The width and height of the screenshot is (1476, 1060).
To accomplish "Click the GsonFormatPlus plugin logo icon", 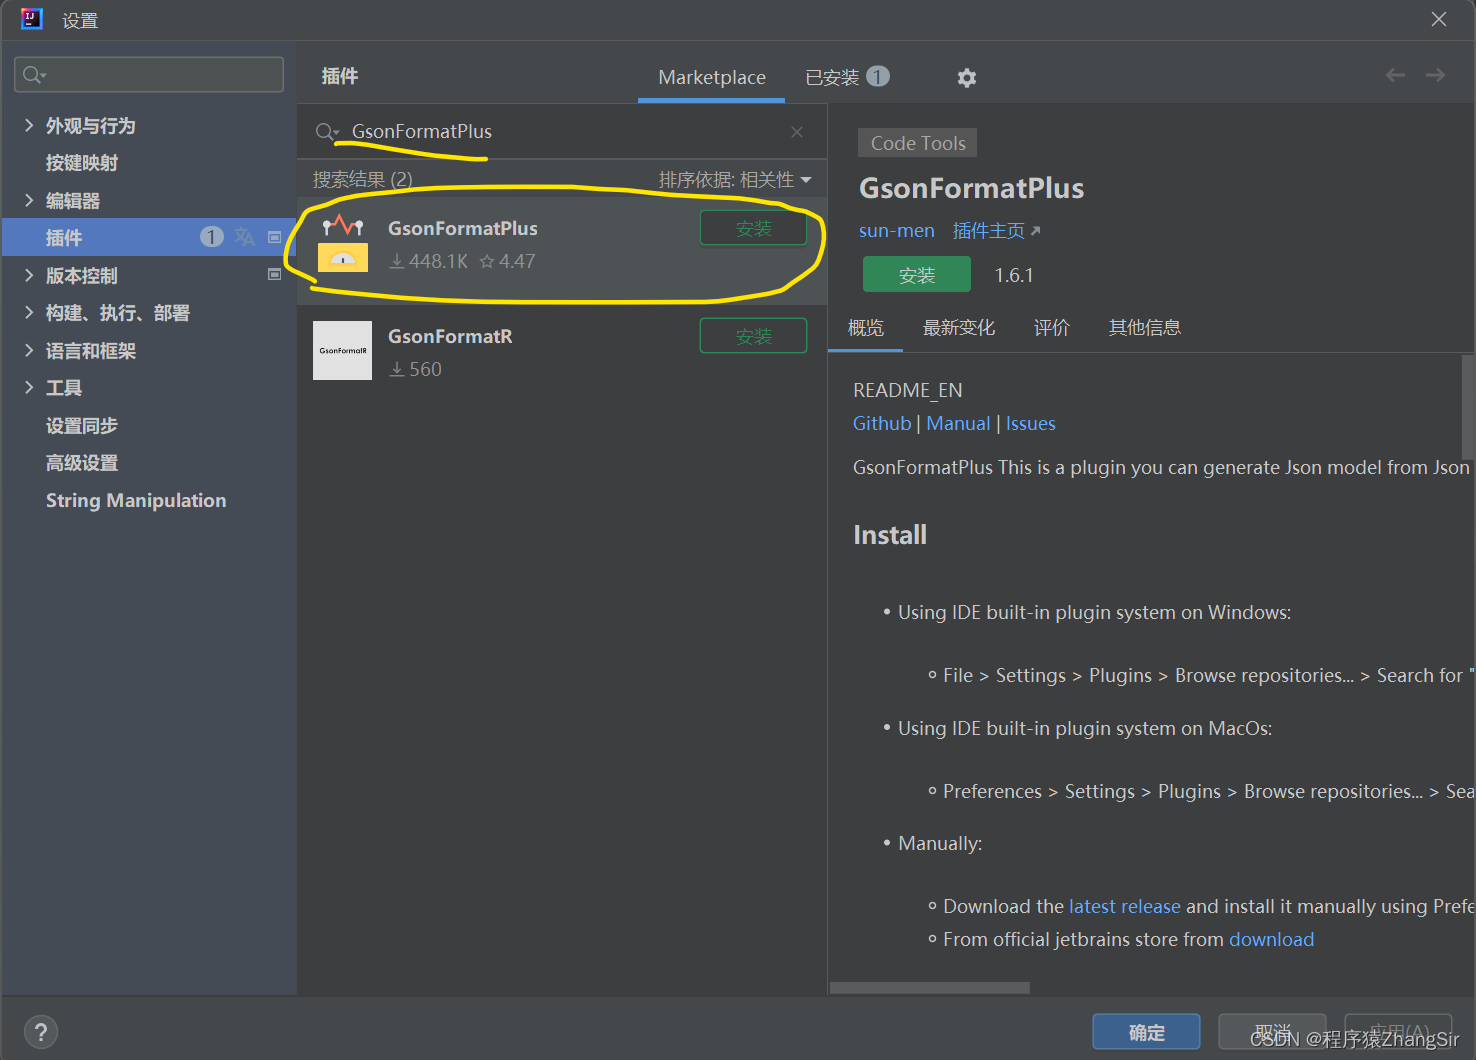I will coord(343,243).
